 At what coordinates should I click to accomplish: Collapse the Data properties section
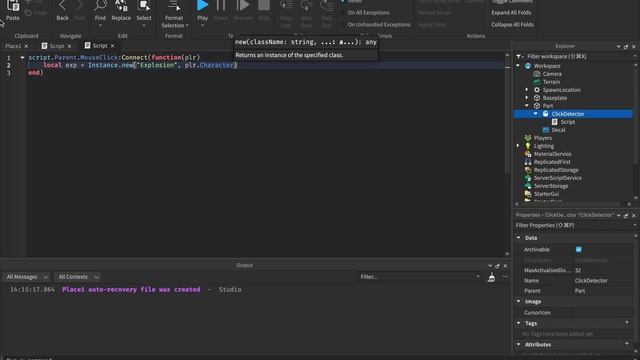519,238
